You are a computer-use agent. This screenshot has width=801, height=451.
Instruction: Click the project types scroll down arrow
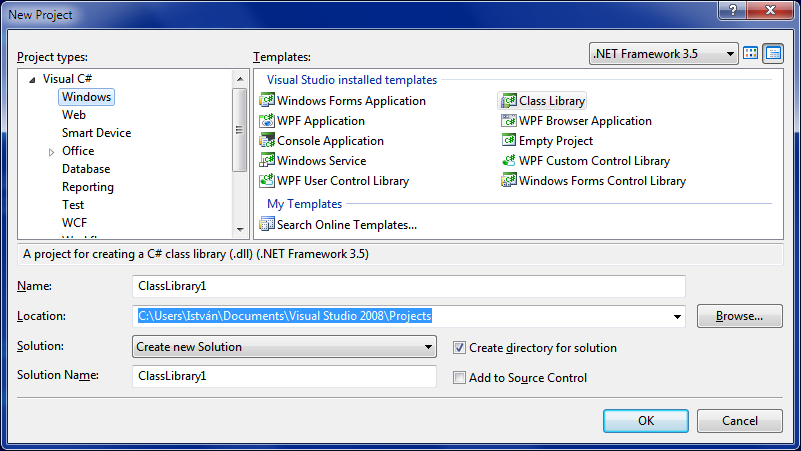pyautogui.click(x=240, y=230)
